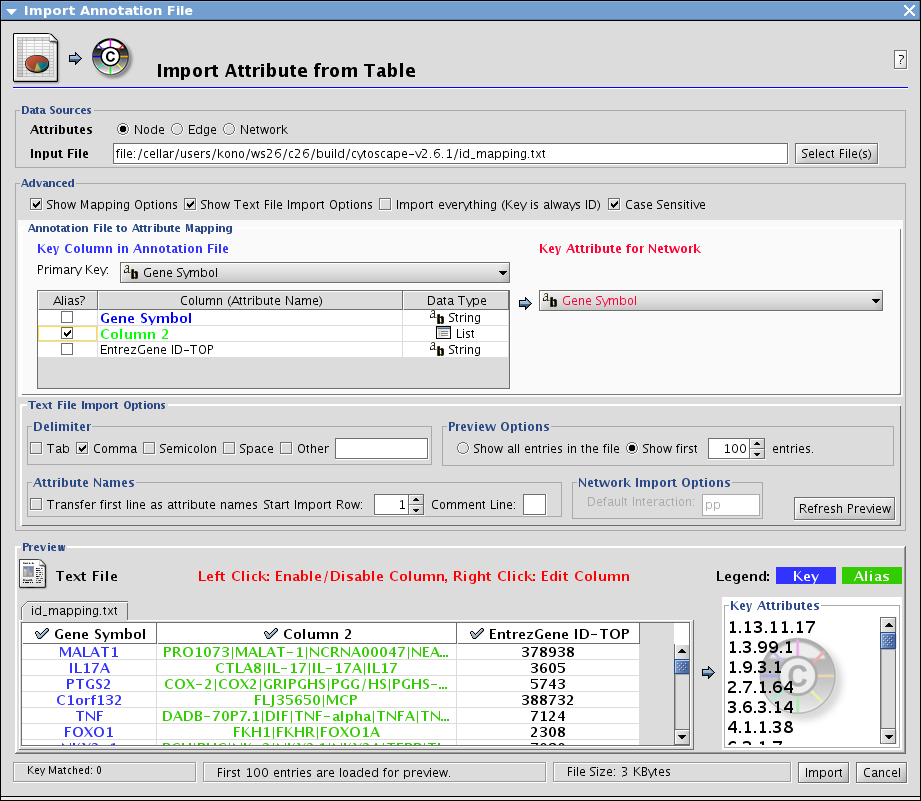Click the Input File path field
Viewport: 921px width, 801px height.
(449, 153)
